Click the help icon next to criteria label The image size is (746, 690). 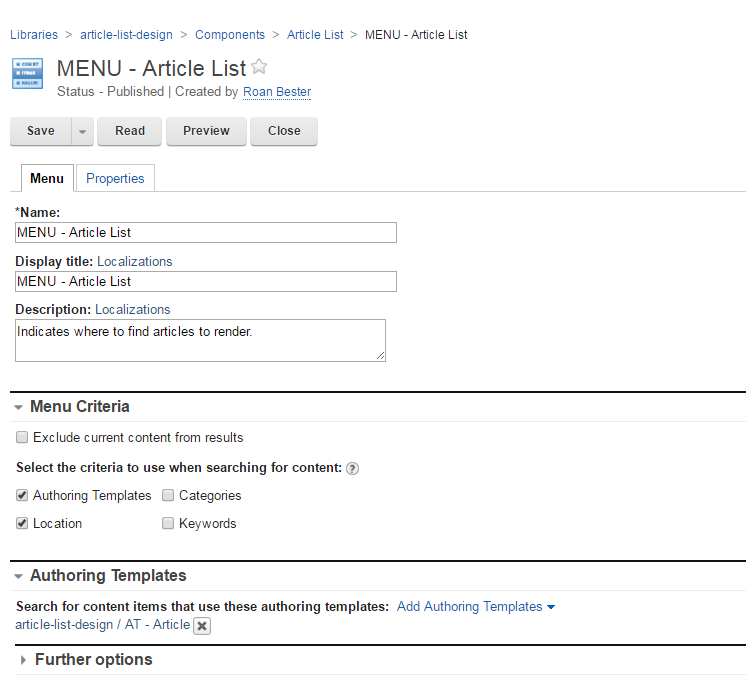pyautogui.click(x=352, y=468)
